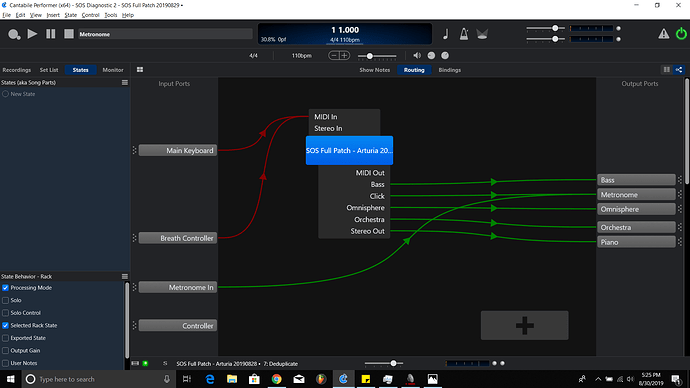Stop the transport
The width and height of the screenshot is (690, 388).
[69, 34]
